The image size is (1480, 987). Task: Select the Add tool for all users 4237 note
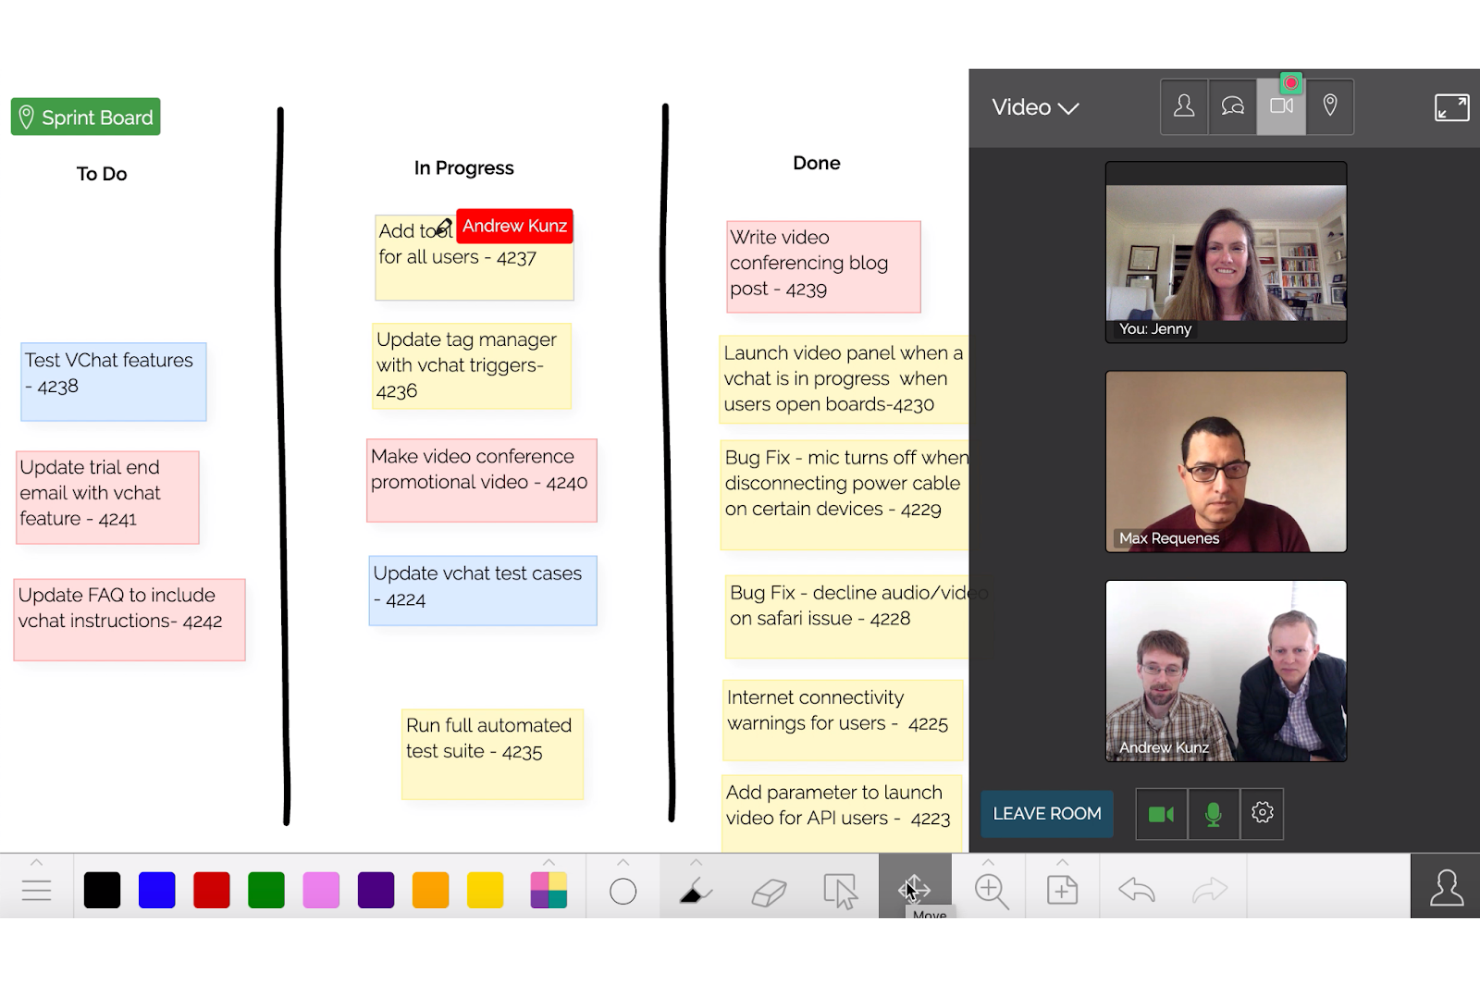pos(474,258)
